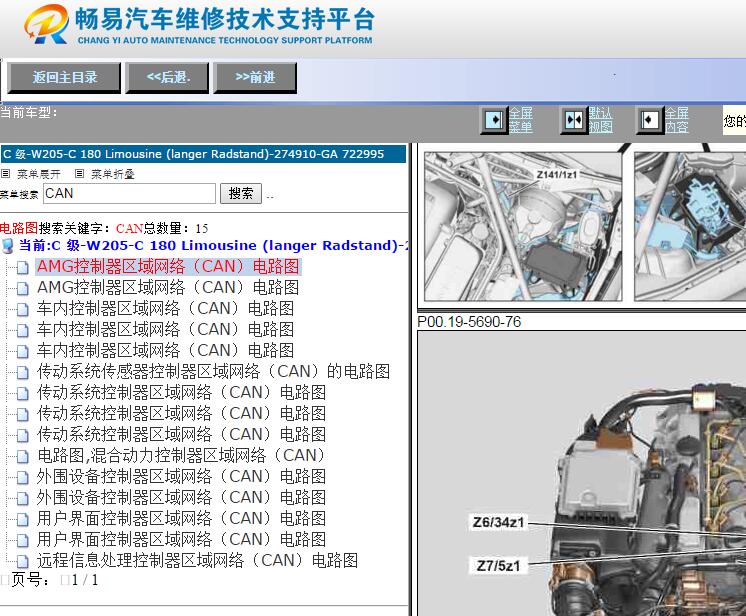
Task: Click the 搜索 search button
Action: [x=241, y=194]
